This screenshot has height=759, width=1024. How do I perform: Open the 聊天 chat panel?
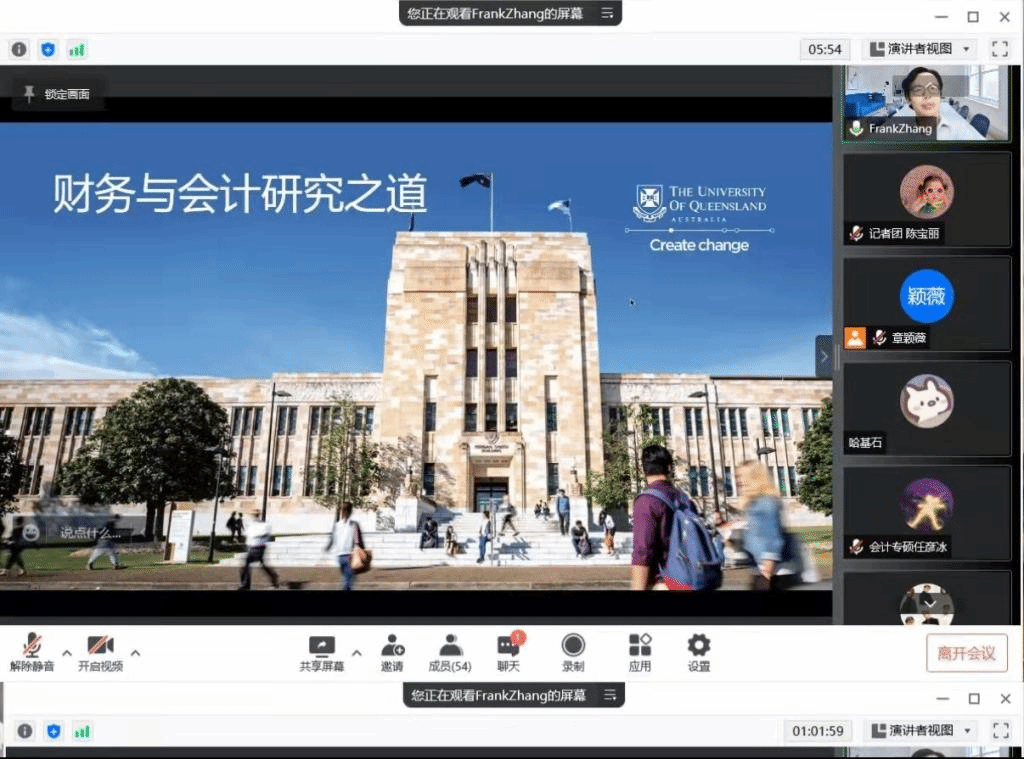pyautogui.click(x=508, y=646)
